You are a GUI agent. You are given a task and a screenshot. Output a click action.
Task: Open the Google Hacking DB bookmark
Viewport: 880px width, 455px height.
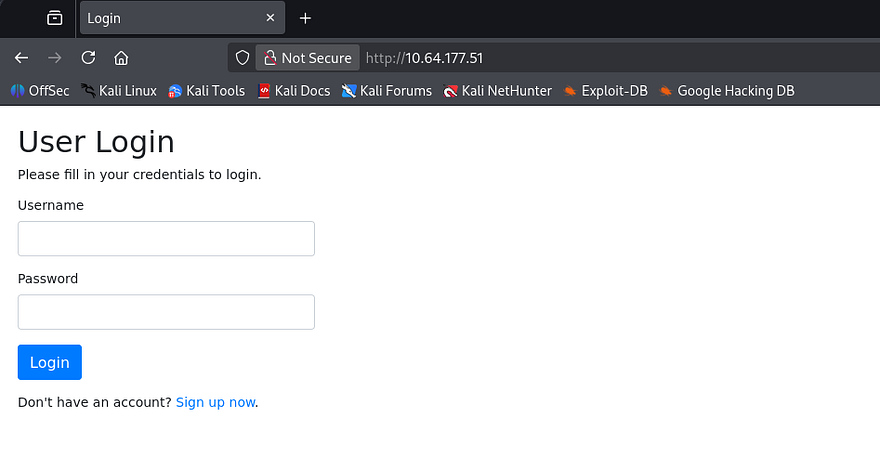coord(727,91)
